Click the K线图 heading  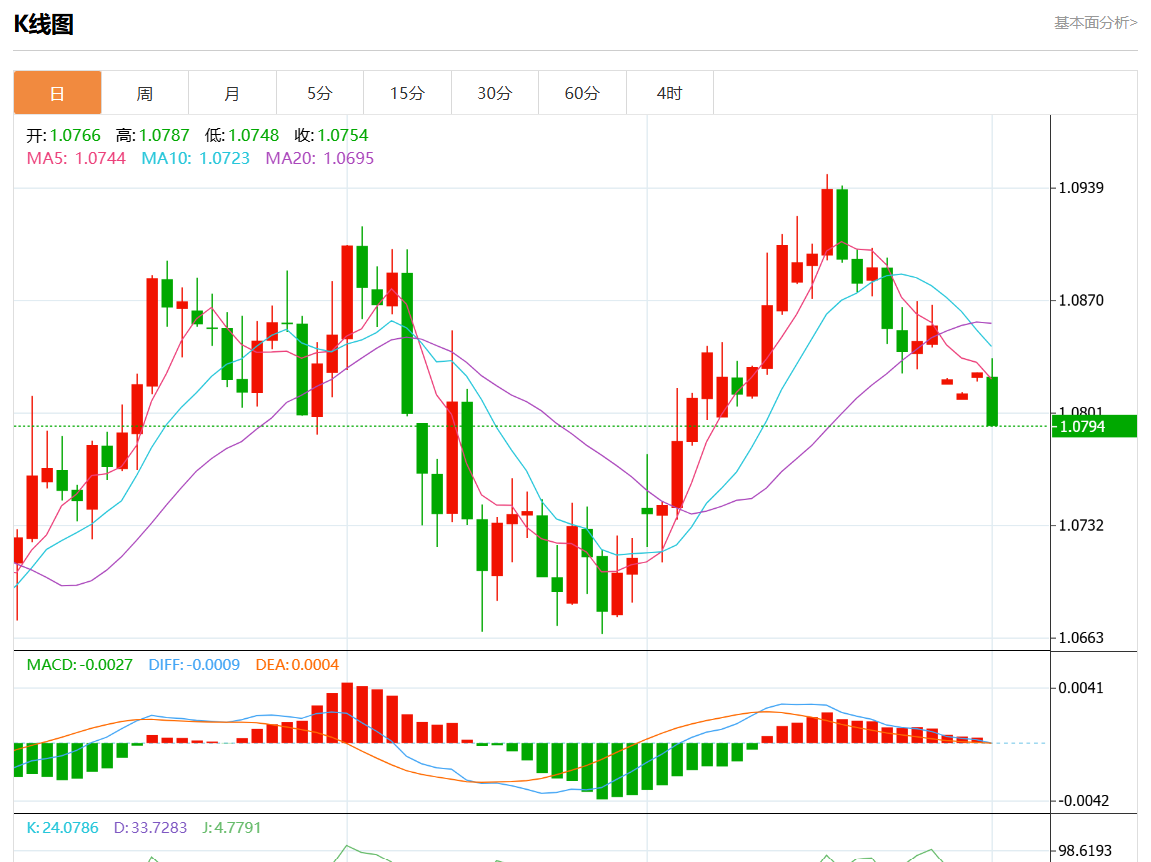coord(43,24)
